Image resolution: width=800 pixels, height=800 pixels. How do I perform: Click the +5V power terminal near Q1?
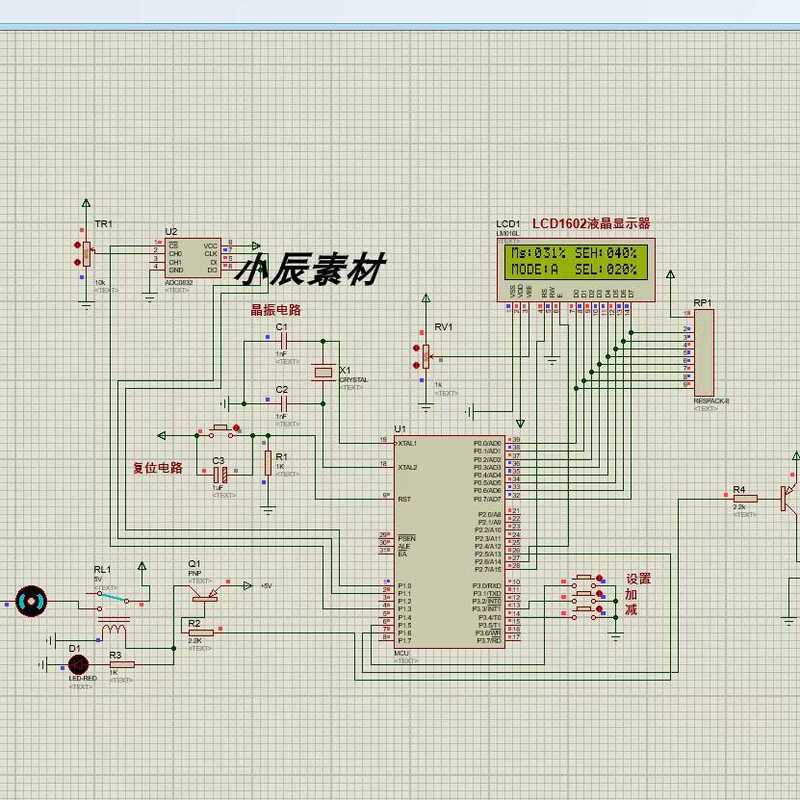click(x=247, y=586)
